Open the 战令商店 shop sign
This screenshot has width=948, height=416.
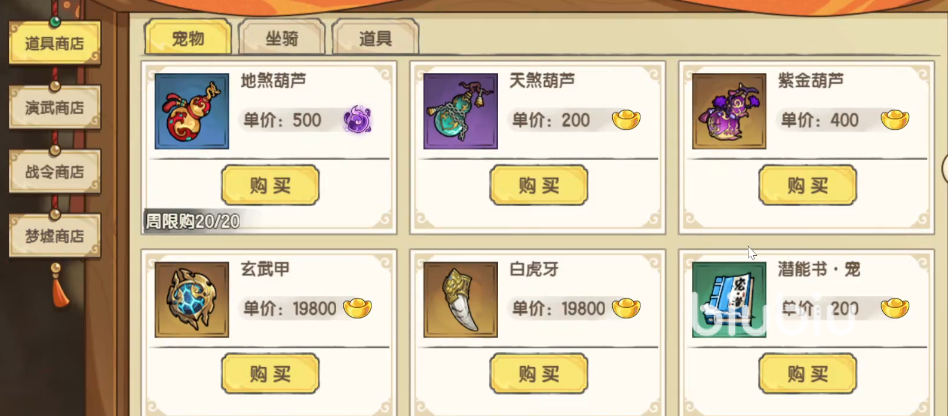tap(54, 172)
